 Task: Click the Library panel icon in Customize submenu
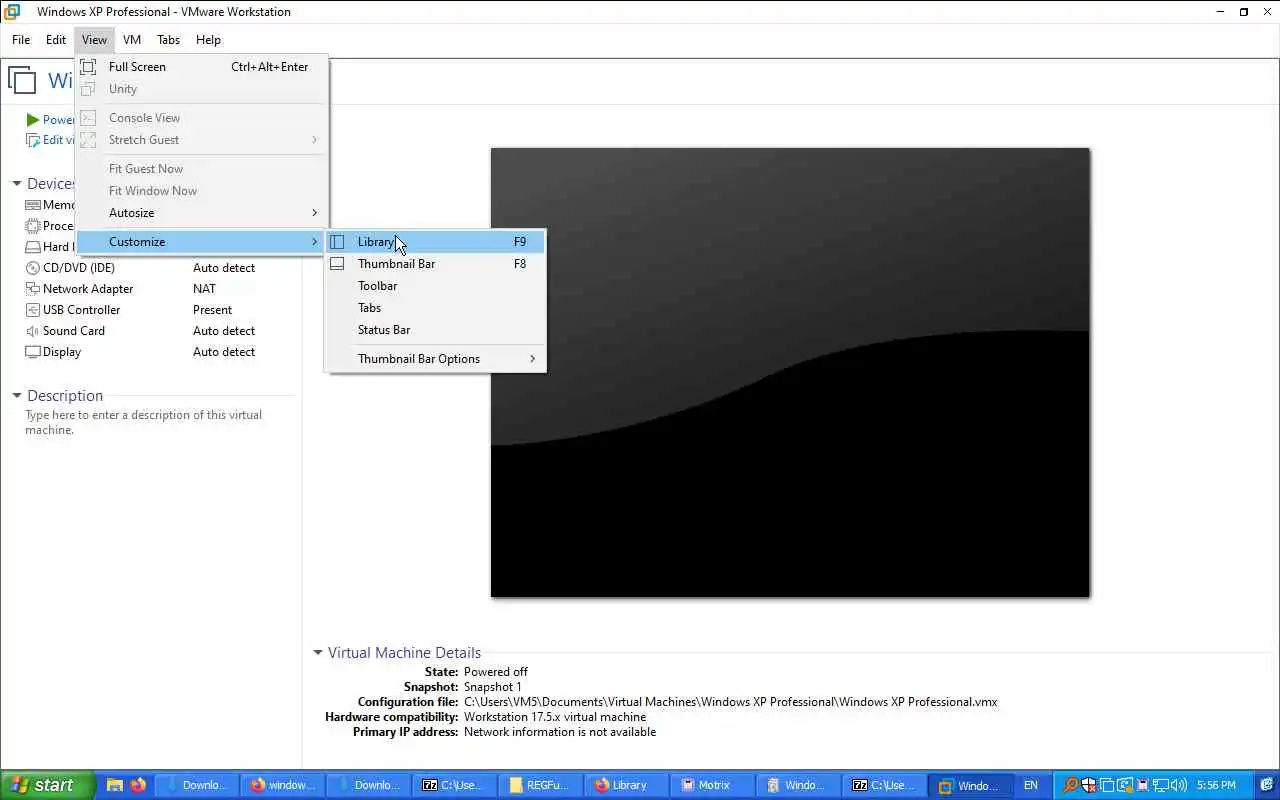point(337,242)
